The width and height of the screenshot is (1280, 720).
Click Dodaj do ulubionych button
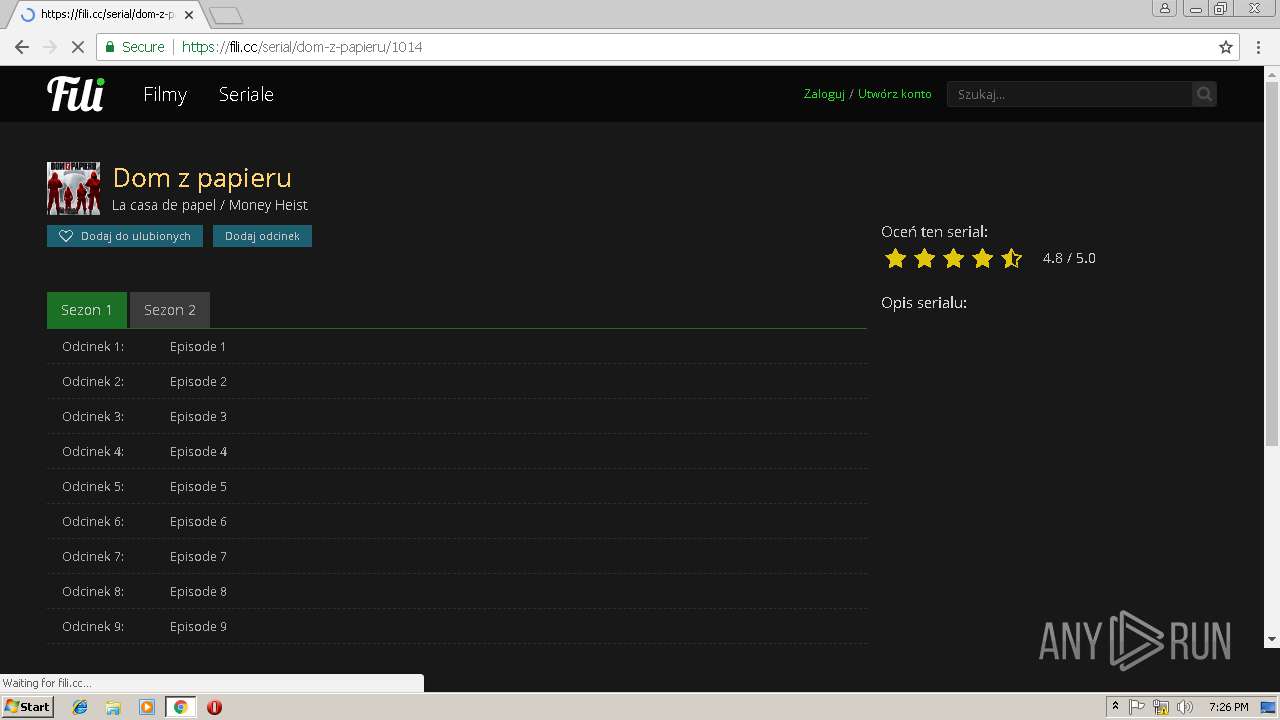tap(125, 236)
